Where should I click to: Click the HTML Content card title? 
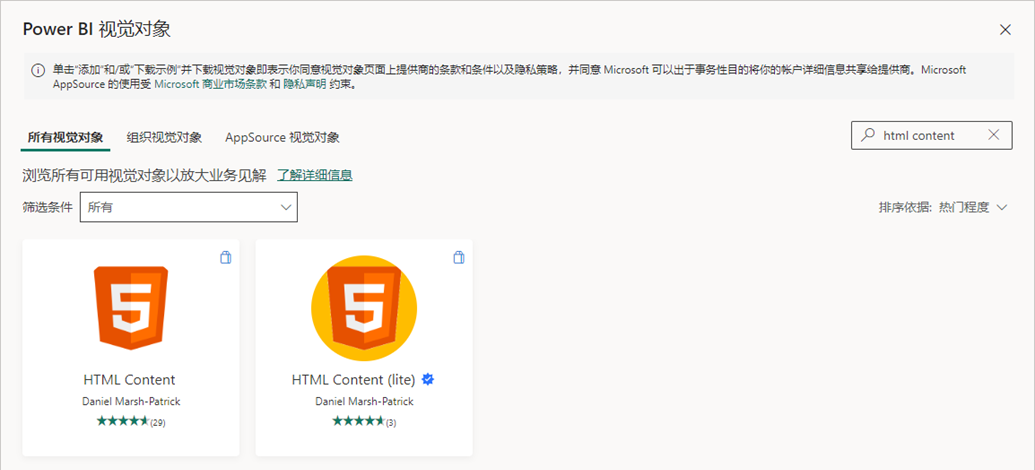129,380
